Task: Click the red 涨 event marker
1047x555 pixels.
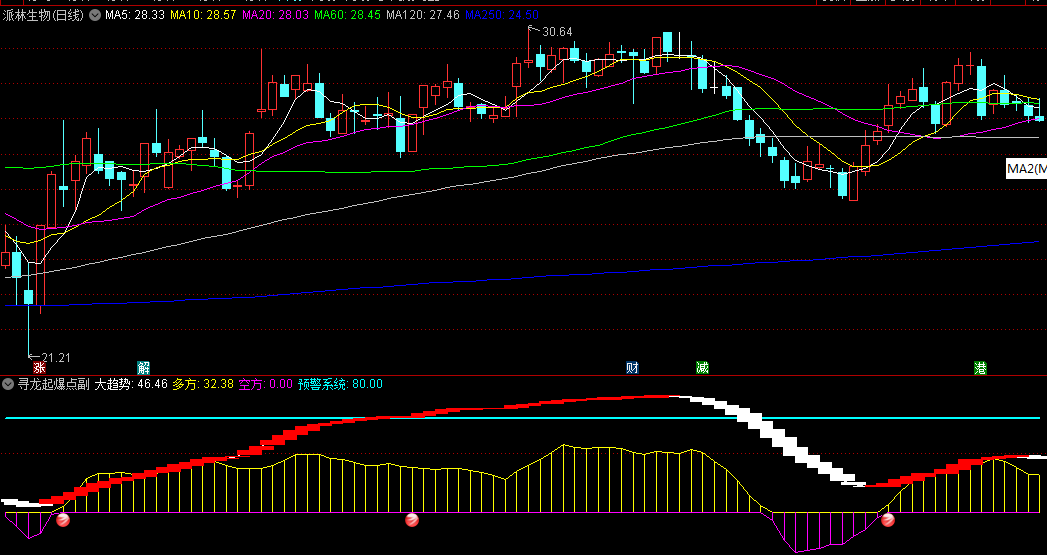Action: click(39, 367)
